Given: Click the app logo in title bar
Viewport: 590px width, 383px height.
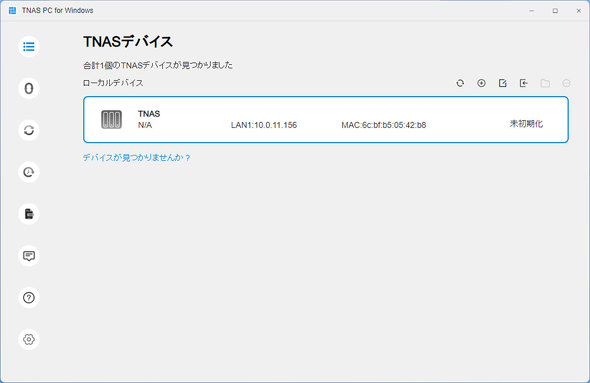Looking at the screenshot, I should click(x=12, y=11).
